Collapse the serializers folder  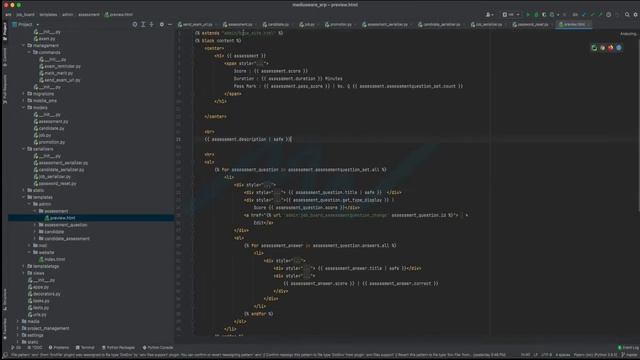click(24, 149)
